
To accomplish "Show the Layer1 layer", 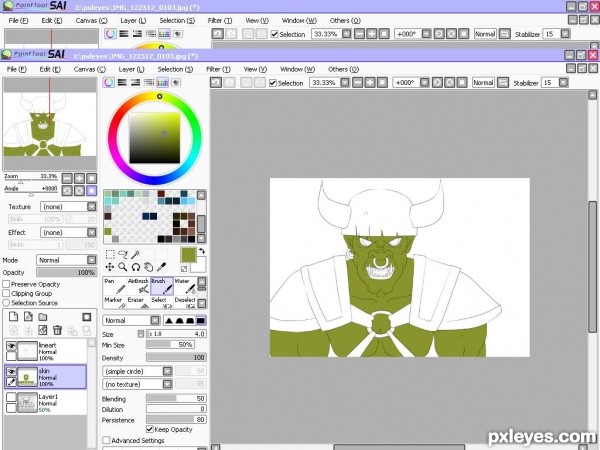I will [11, 397].
